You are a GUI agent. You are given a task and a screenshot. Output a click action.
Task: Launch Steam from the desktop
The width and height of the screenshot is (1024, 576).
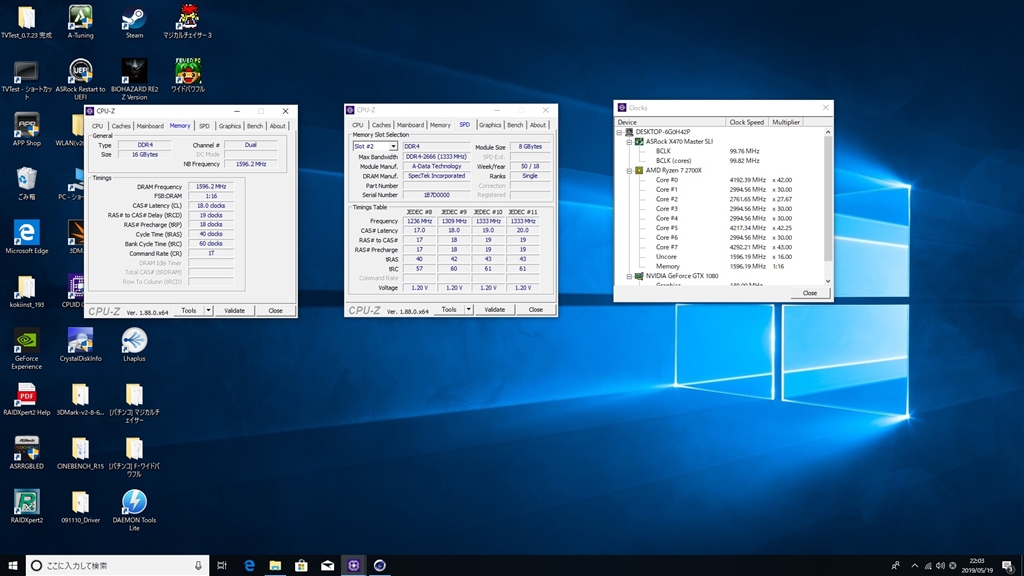133,18
